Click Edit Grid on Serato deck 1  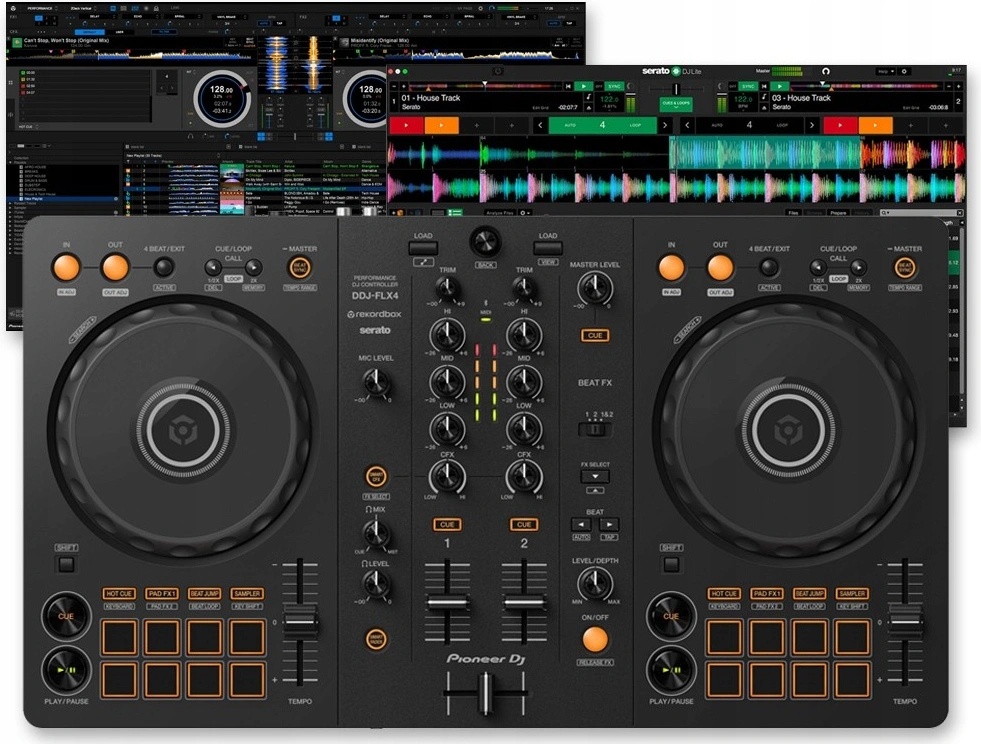[541, 108]
